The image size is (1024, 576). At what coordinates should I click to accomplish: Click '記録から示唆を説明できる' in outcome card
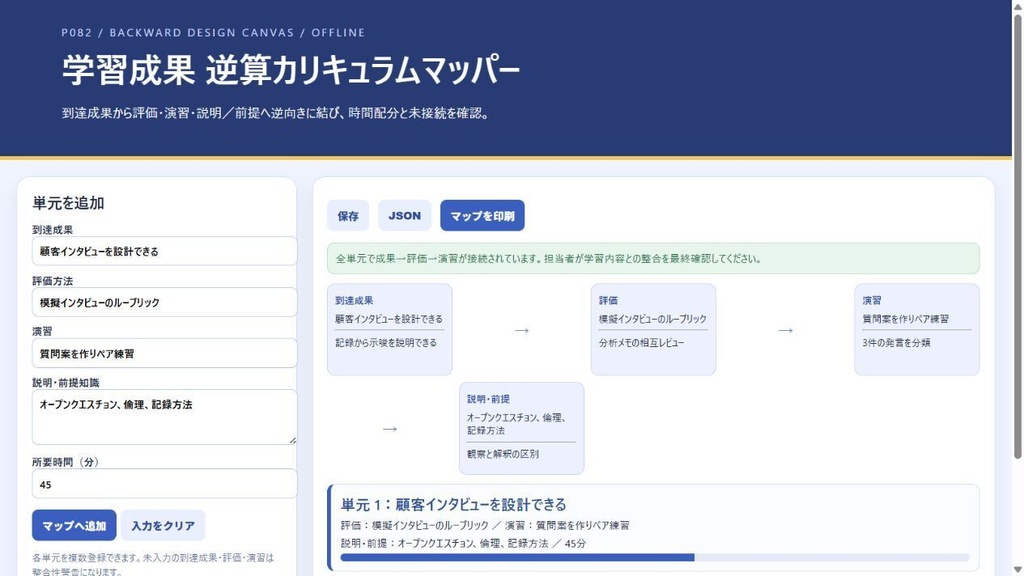386,342
